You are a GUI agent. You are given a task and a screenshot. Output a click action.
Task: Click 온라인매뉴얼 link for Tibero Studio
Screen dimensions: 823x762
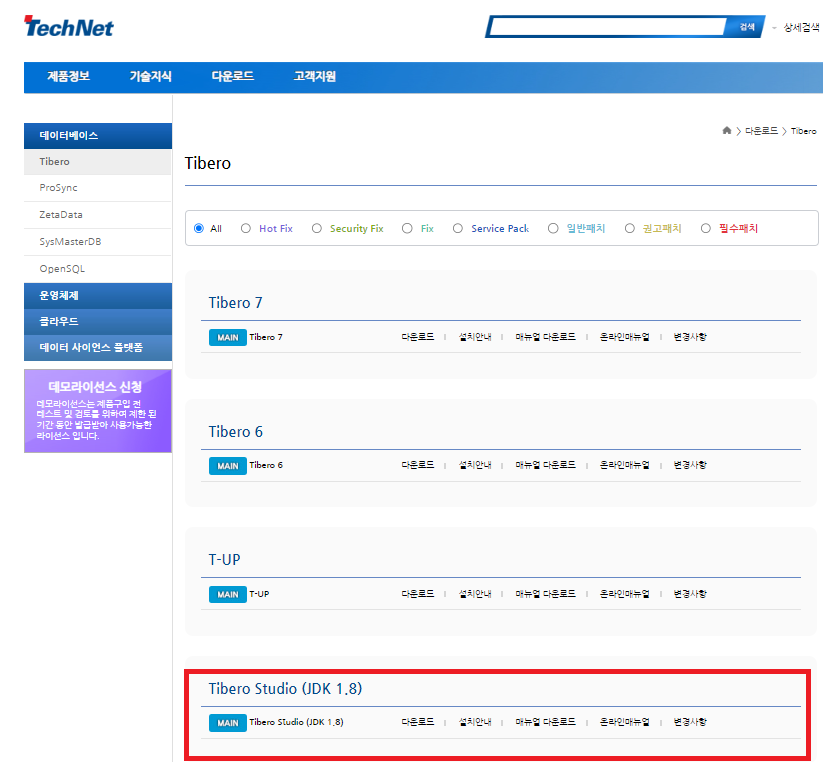click(x=625, y=722)
